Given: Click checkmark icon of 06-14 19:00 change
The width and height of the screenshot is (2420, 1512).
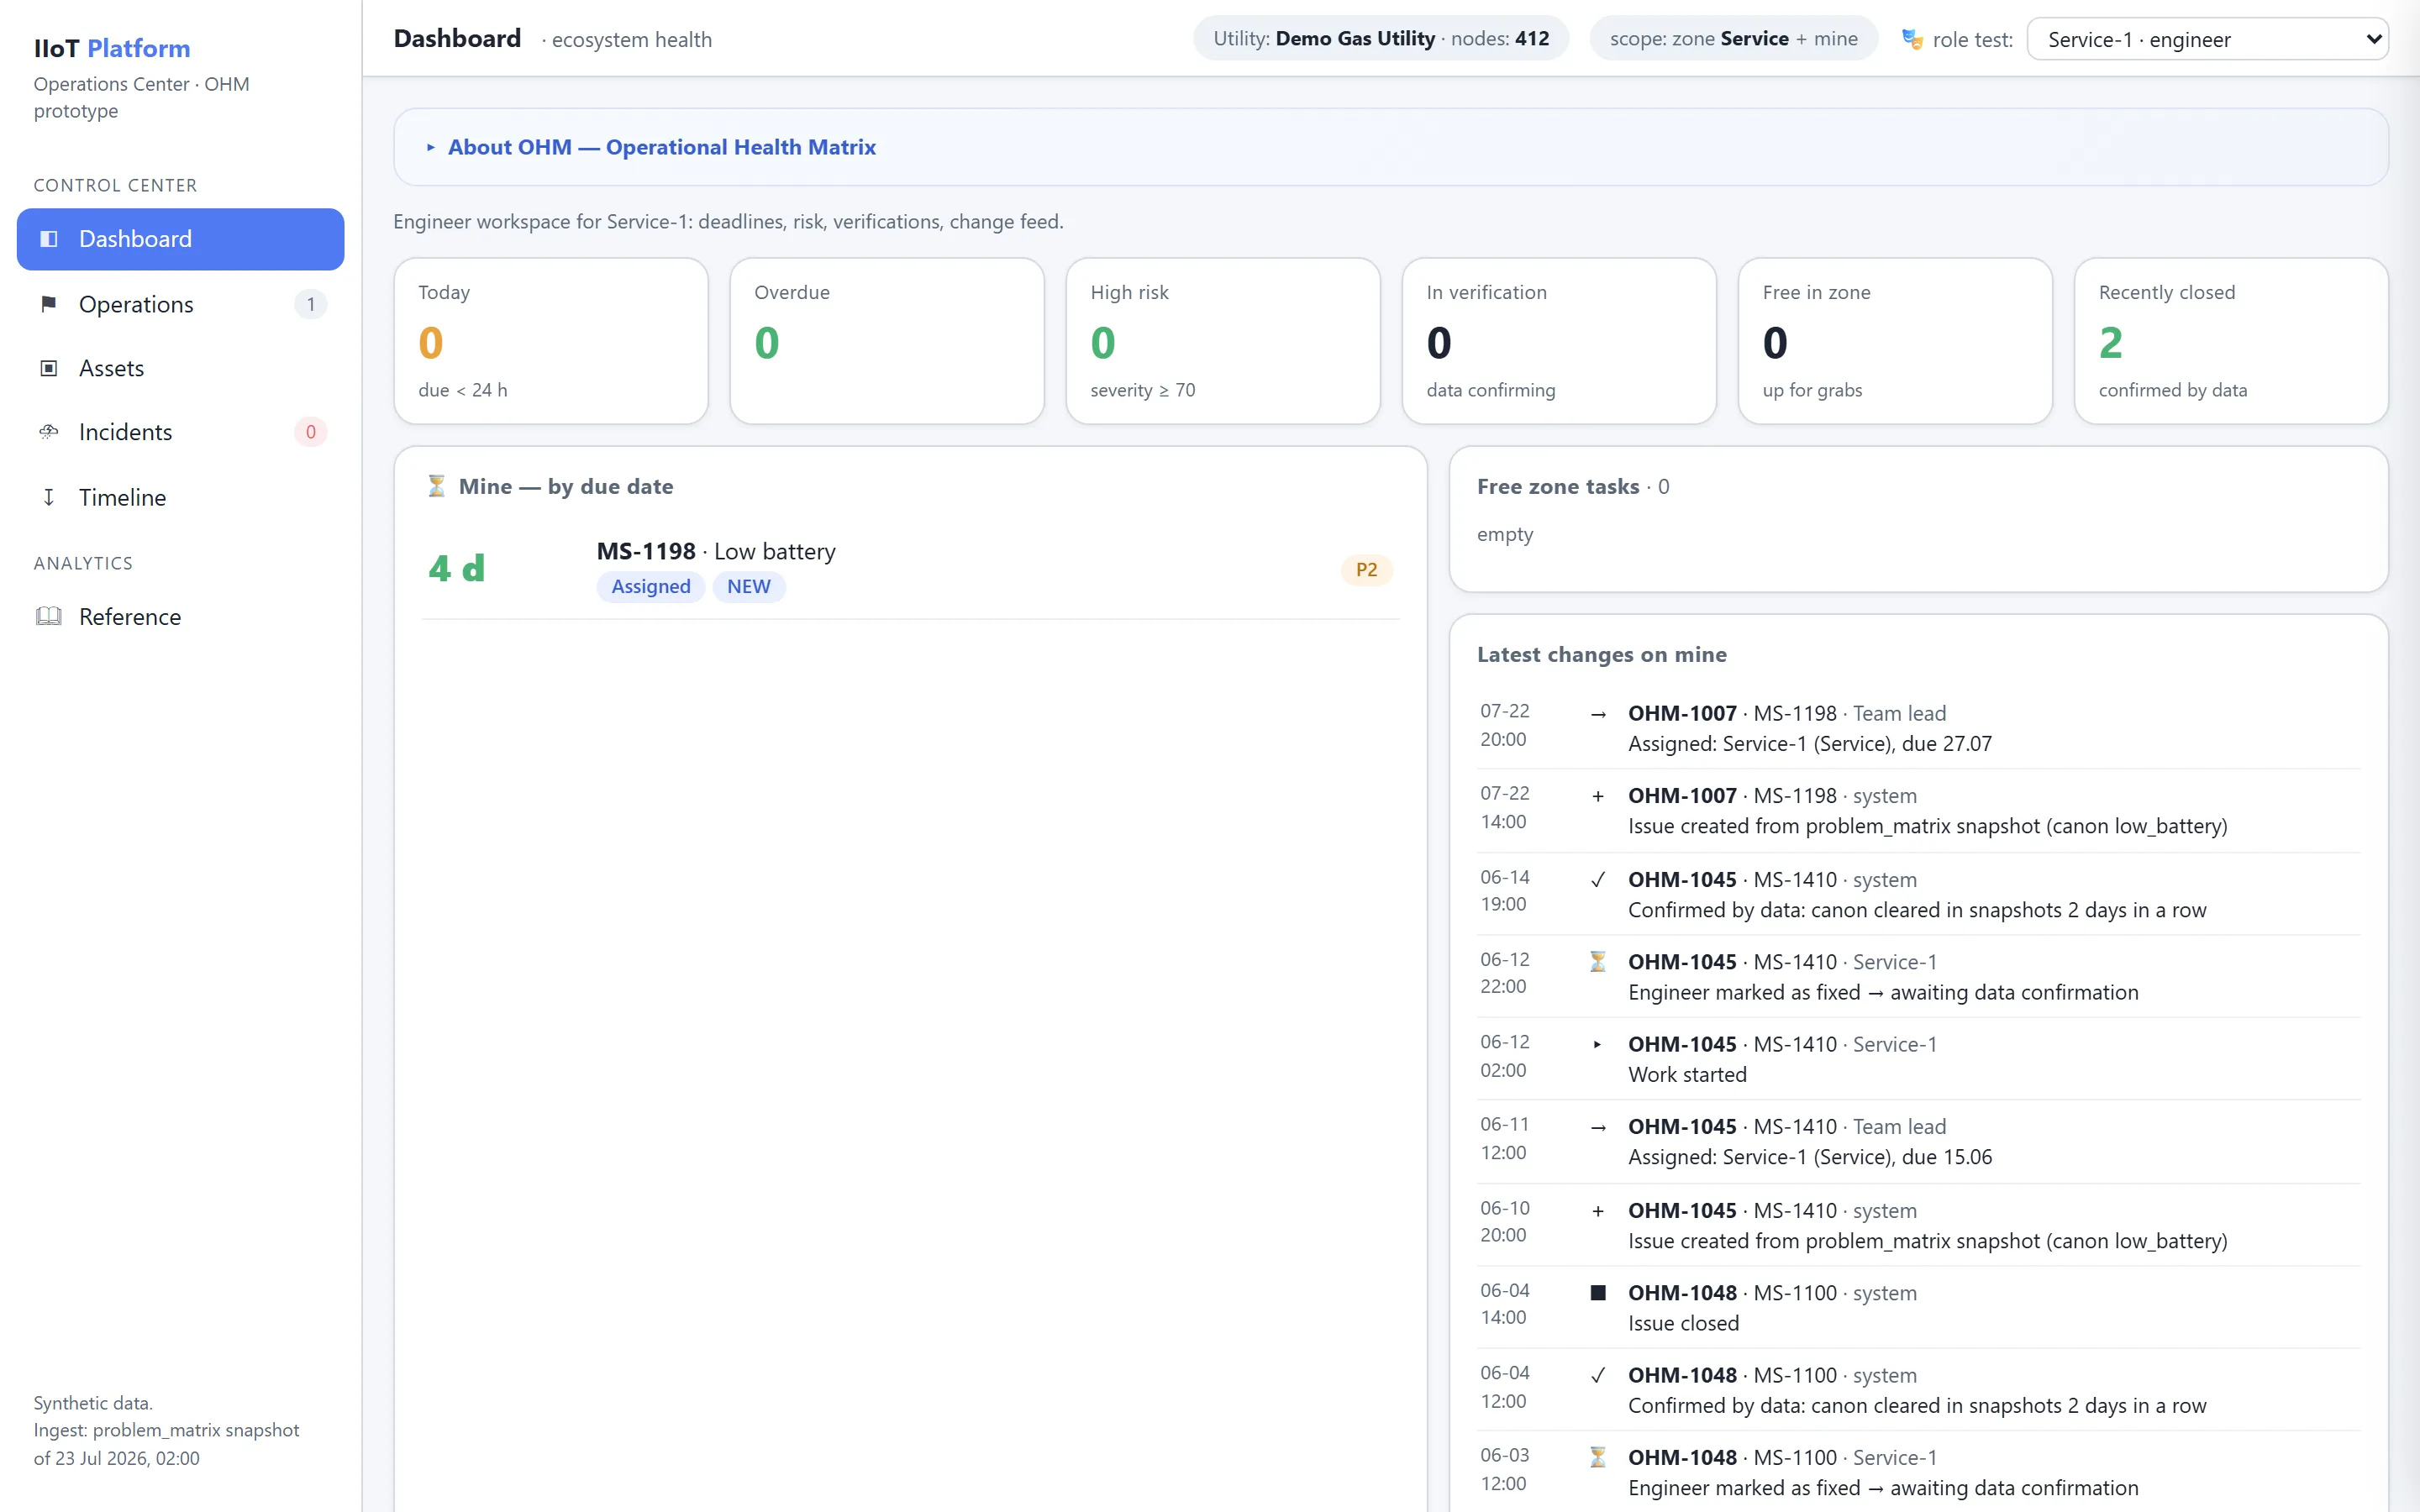Looking at the screenshot, I should point(1598,880).
